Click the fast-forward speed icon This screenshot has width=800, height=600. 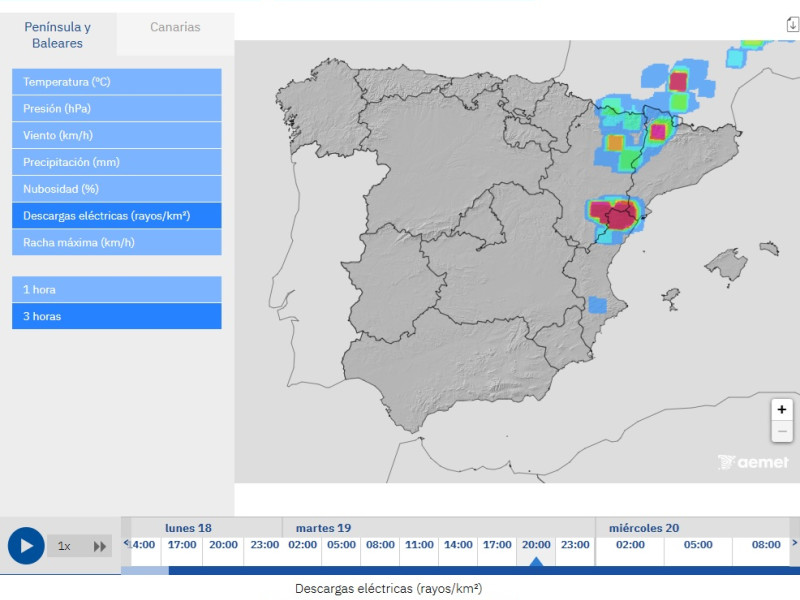tap(100, 546)
